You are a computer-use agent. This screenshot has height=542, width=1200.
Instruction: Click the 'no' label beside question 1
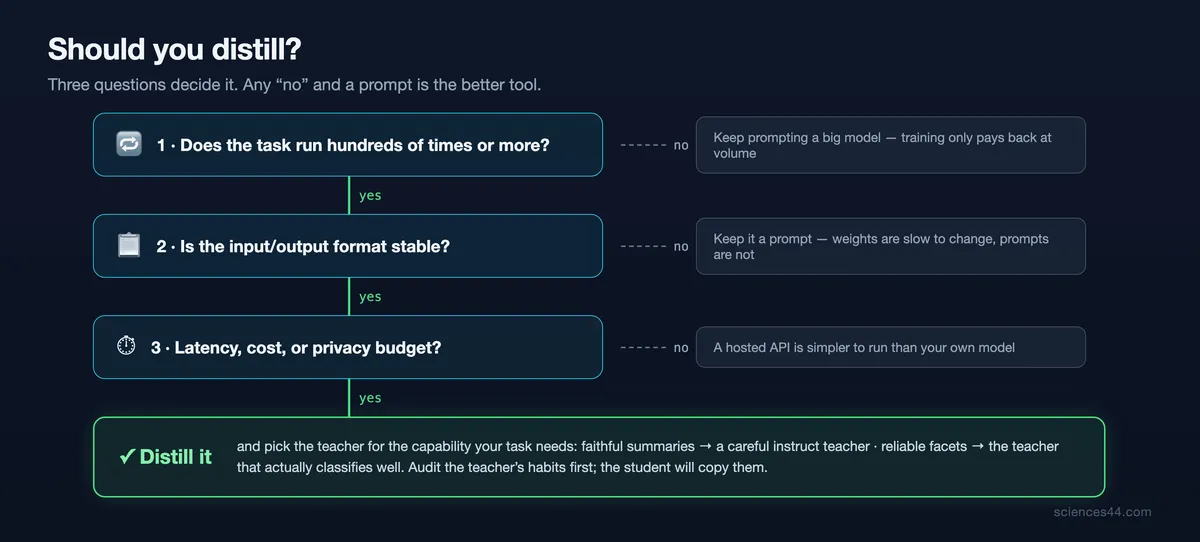tap(681, 145)
